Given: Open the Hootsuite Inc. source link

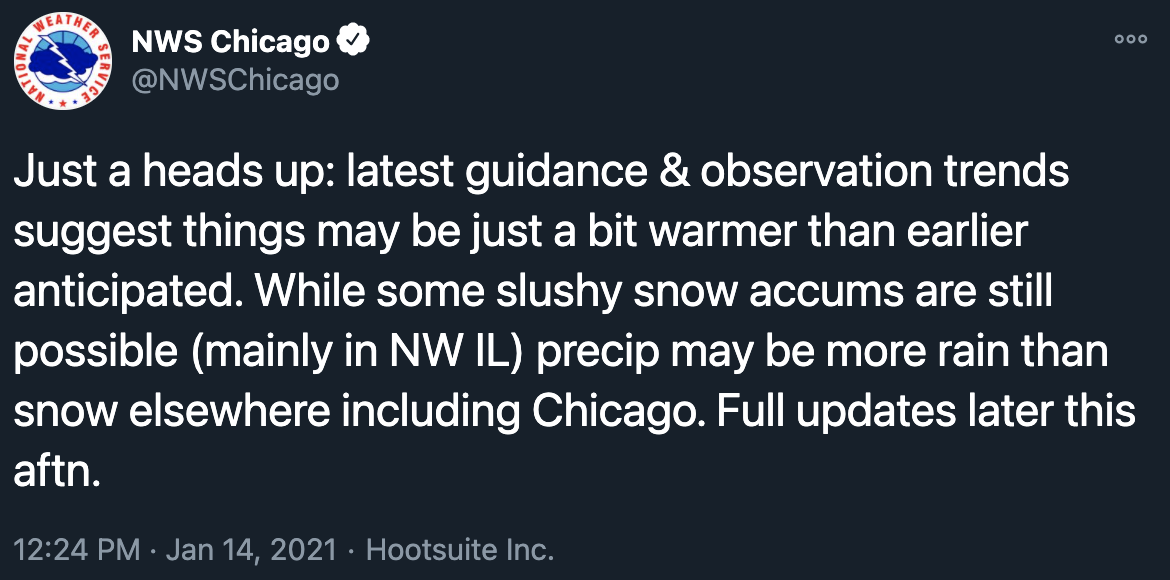Looking at the screenshot, I should [x=460, y=550].
